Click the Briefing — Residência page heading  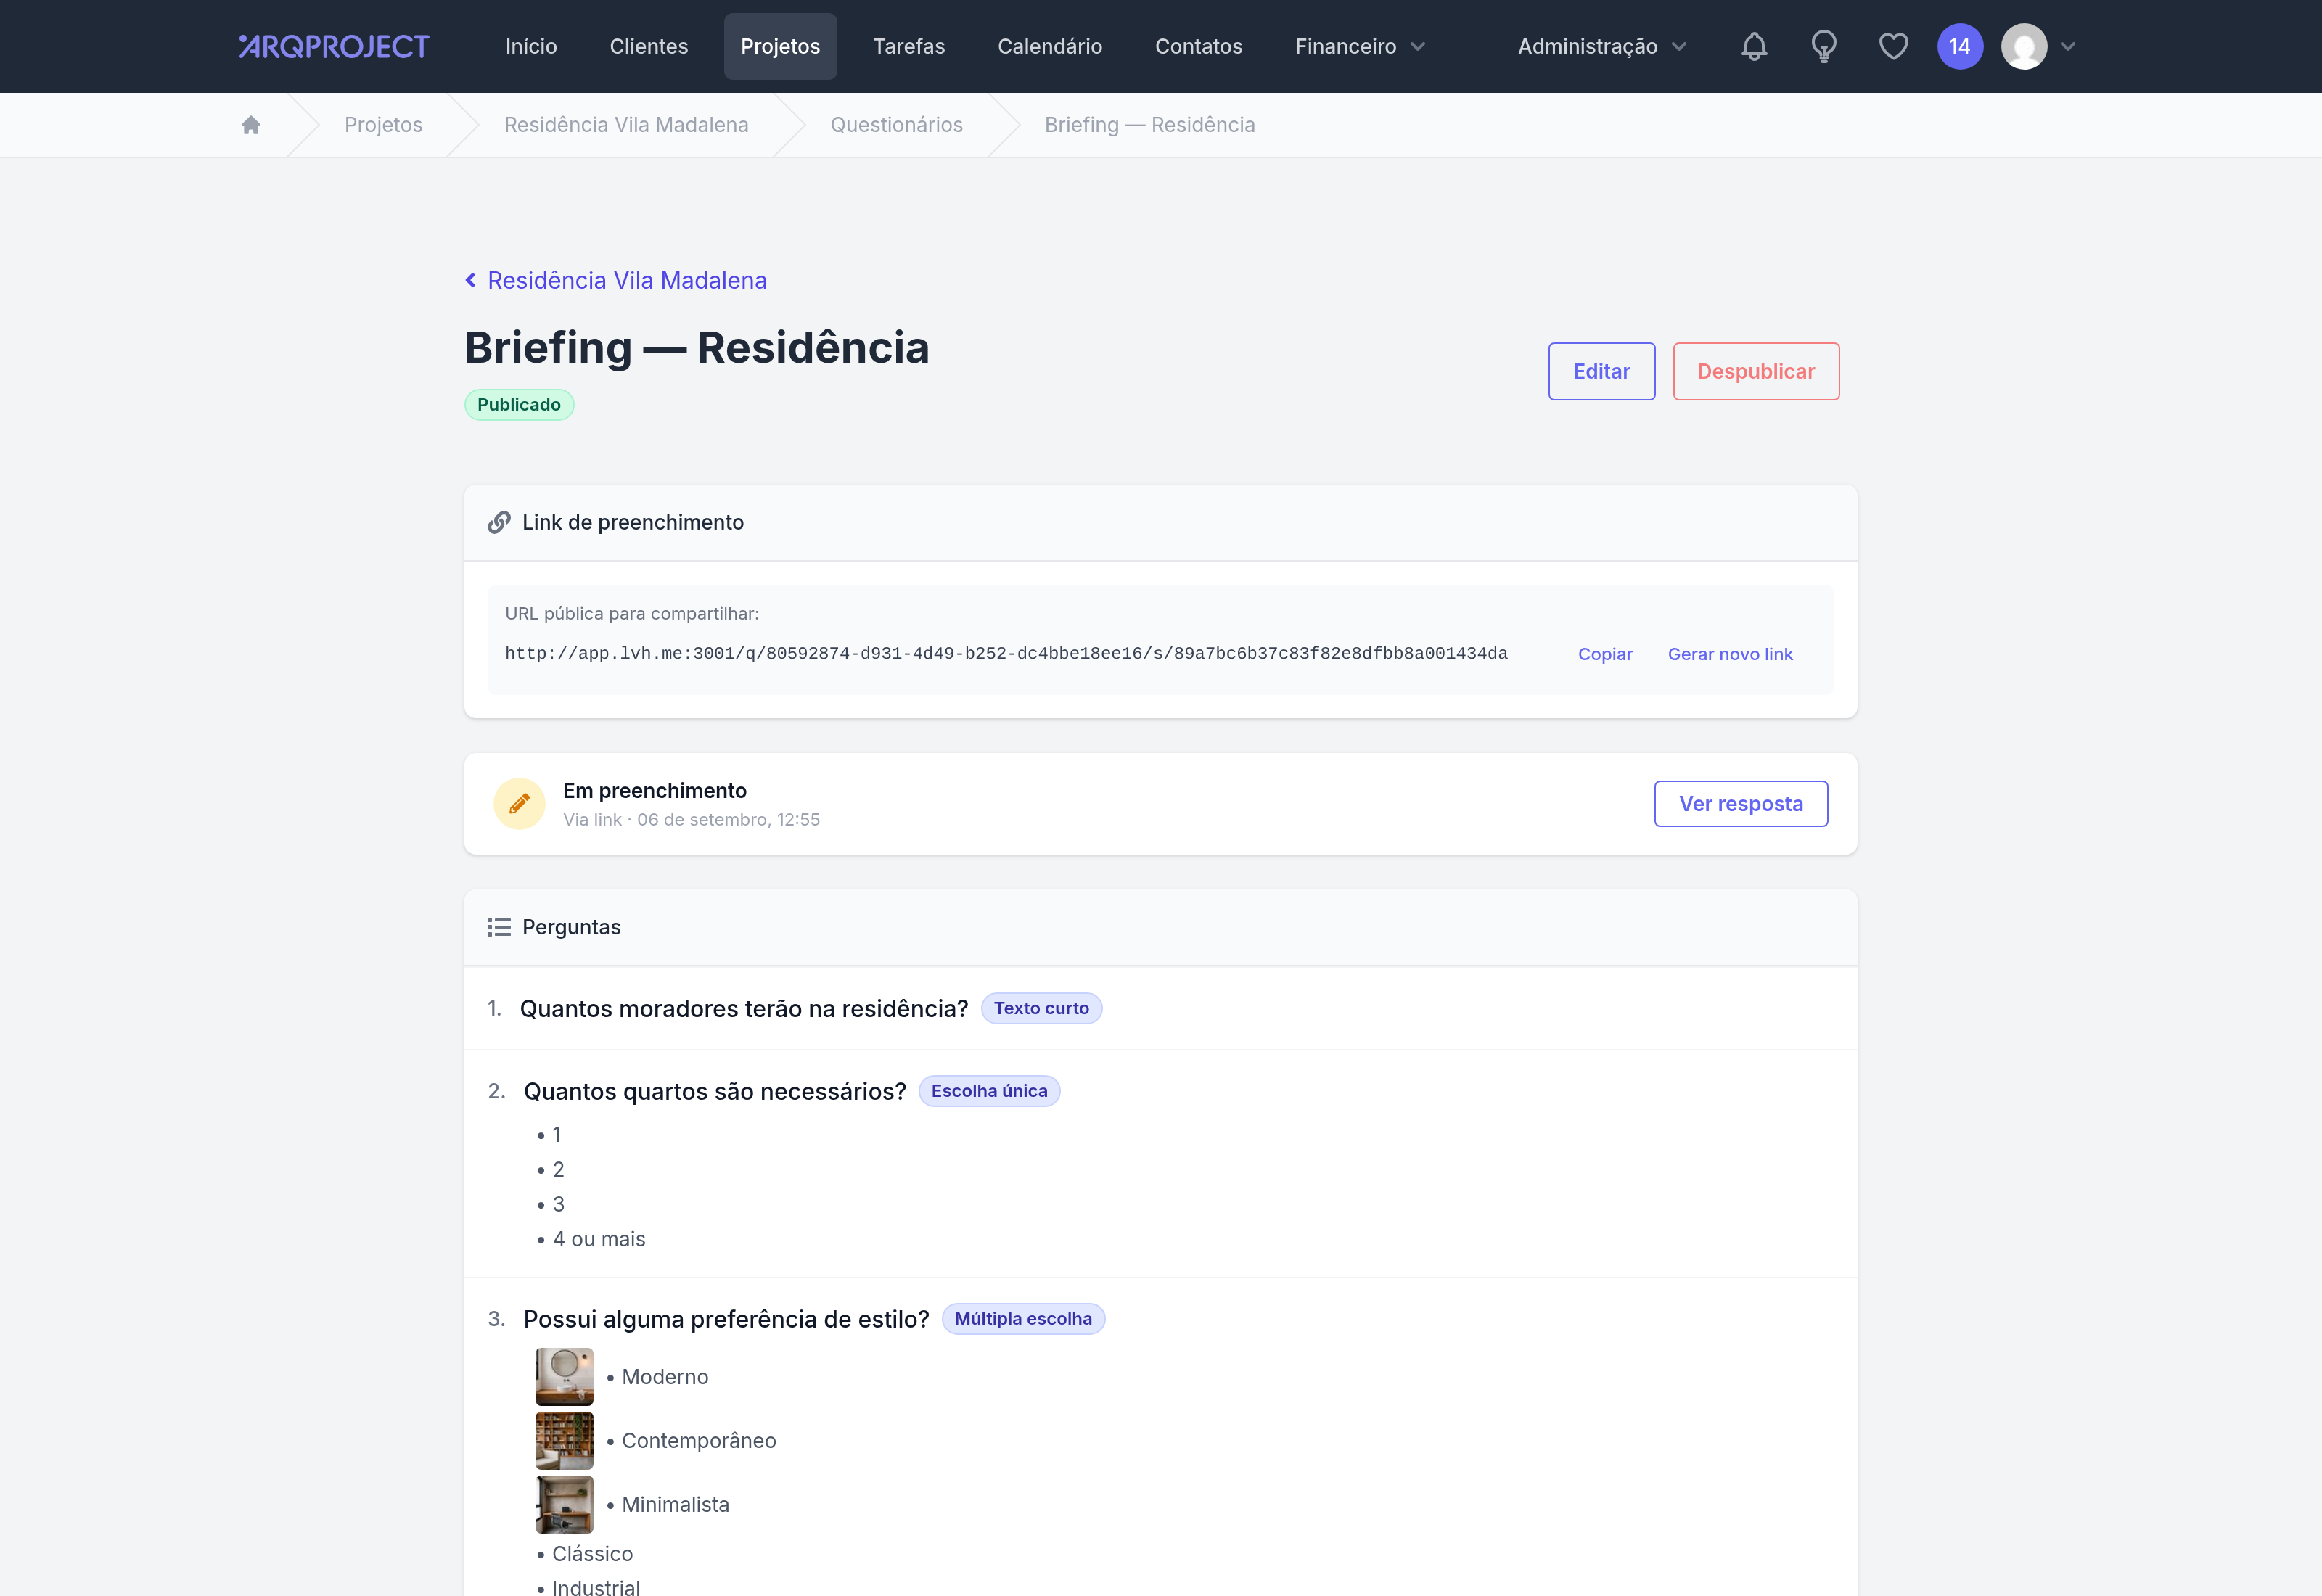click(x=697, y=348)
